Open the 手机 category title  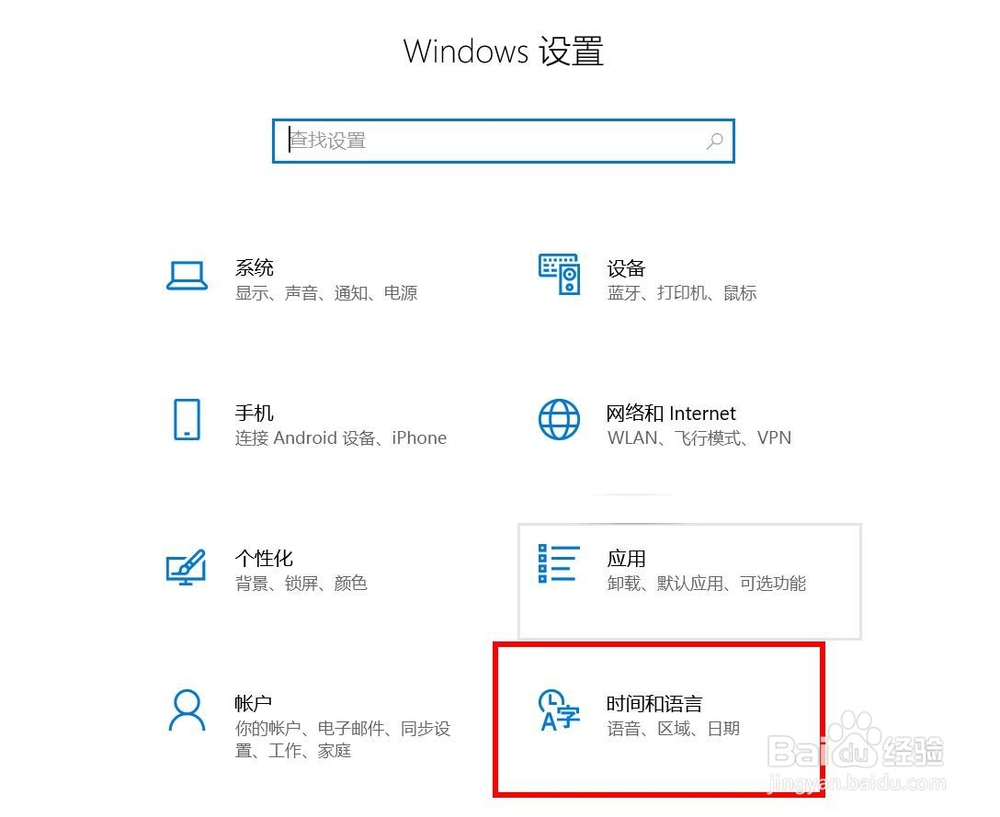pyautogui.click(x=254, y=413)
